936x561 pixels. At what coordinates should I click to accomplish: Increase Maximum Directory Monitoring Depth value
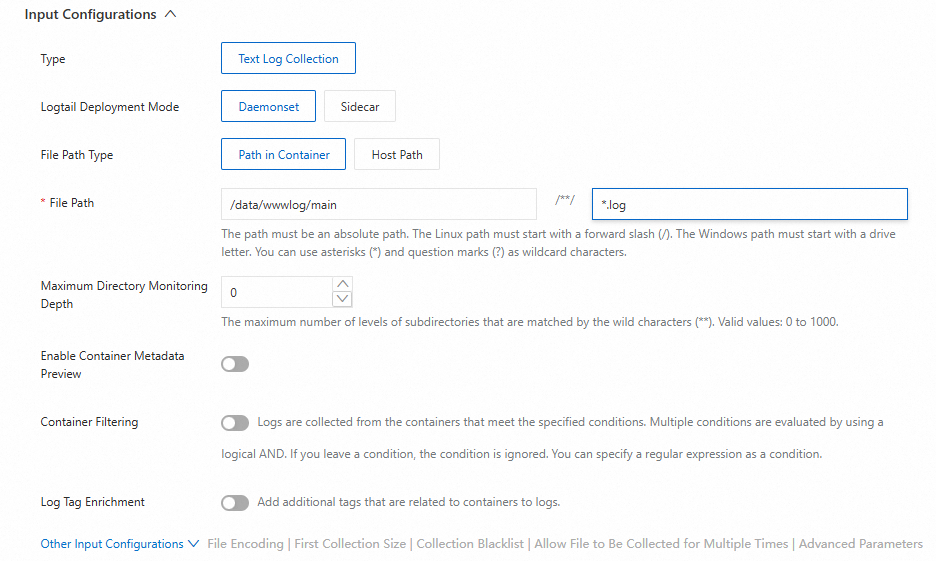[343, 285]
